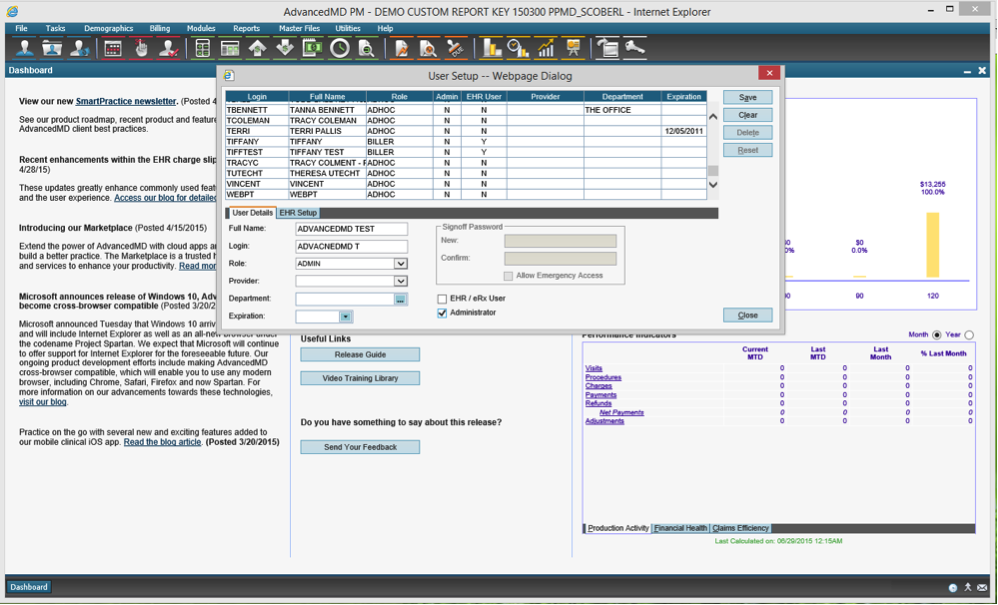Click the Save button in User Setup
The image size is (998, 605).
tap(748, 97)
